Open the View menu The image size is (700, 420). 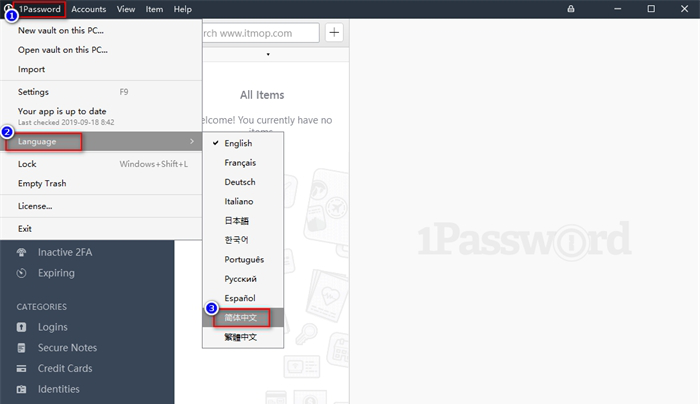(x=126, y=9)
